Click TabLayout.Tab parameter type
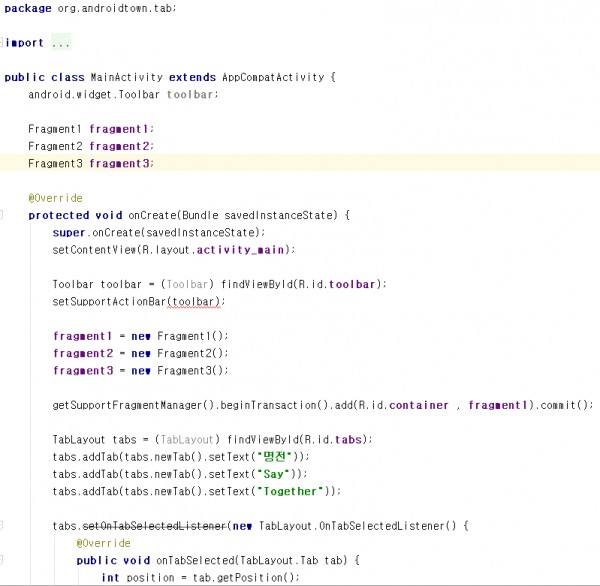The image size is (600, 586). [279, 560]
